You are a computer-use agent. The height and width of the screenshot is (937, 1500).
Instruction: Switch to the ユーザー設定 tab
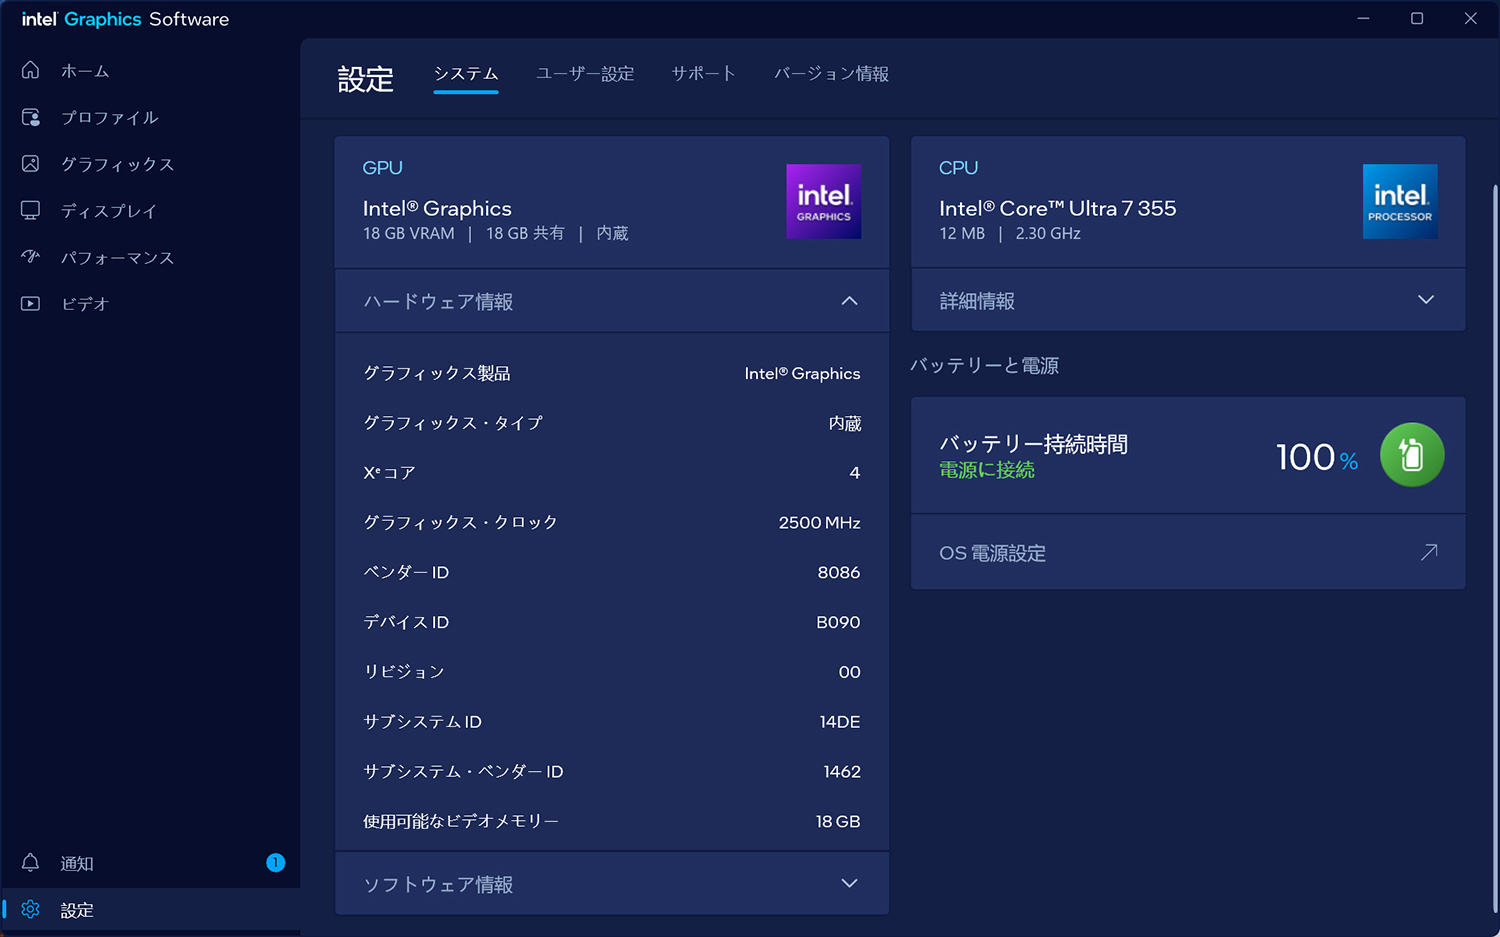pos(584,73)
